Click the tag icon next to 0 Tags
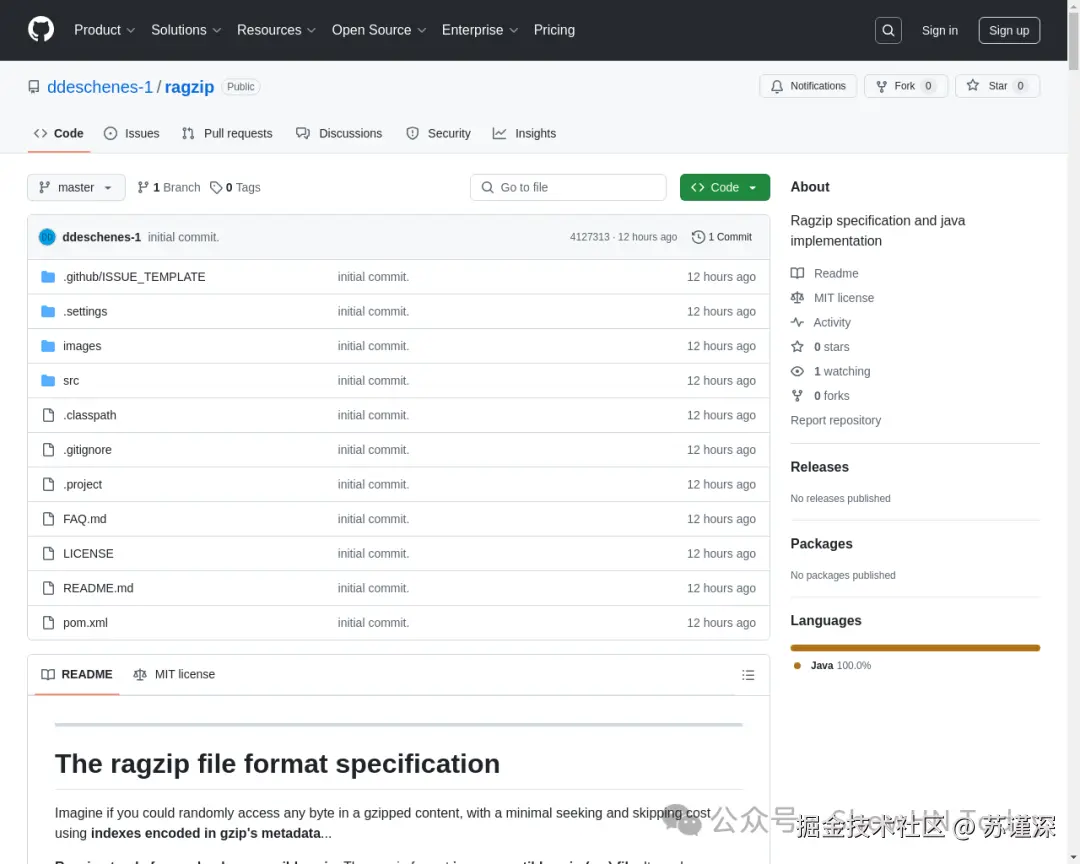Image resolution: width=1080 pixels, height=864 pixels. point(216,187)
